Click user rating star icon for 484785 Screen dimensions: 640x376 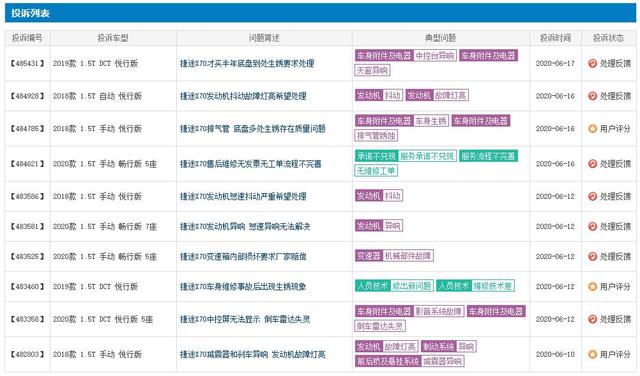coord(592,129)
